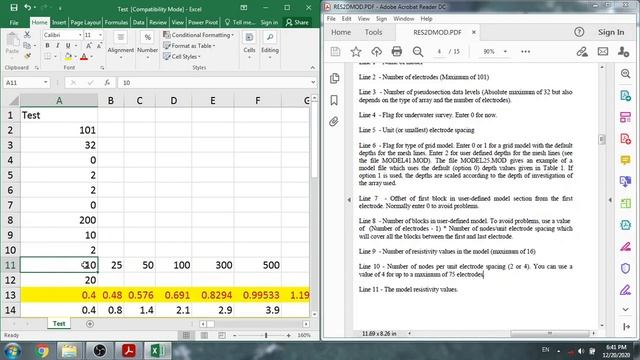Open the Windows Start menu

(x=13, y=351)
